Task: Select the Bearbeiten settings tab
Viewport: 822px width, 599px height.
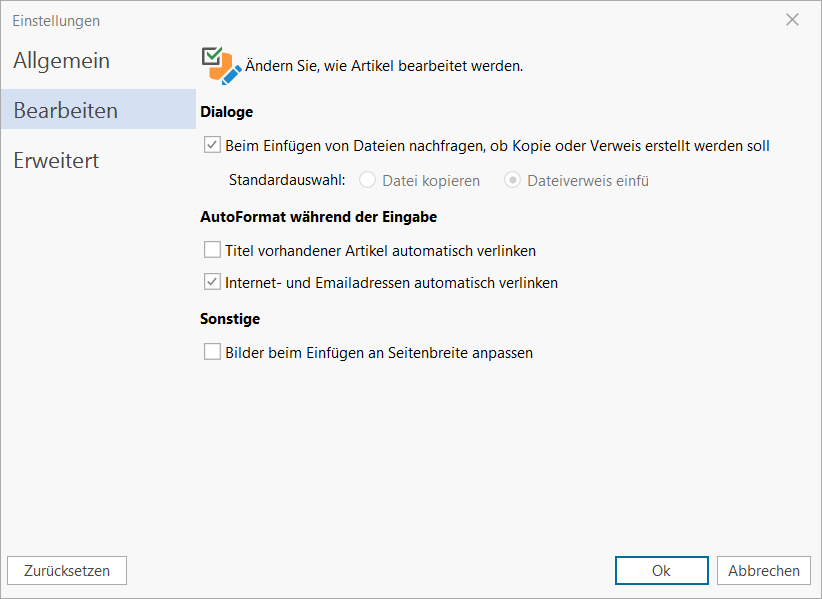Action: pyautogui.click(x=66, y=110)
